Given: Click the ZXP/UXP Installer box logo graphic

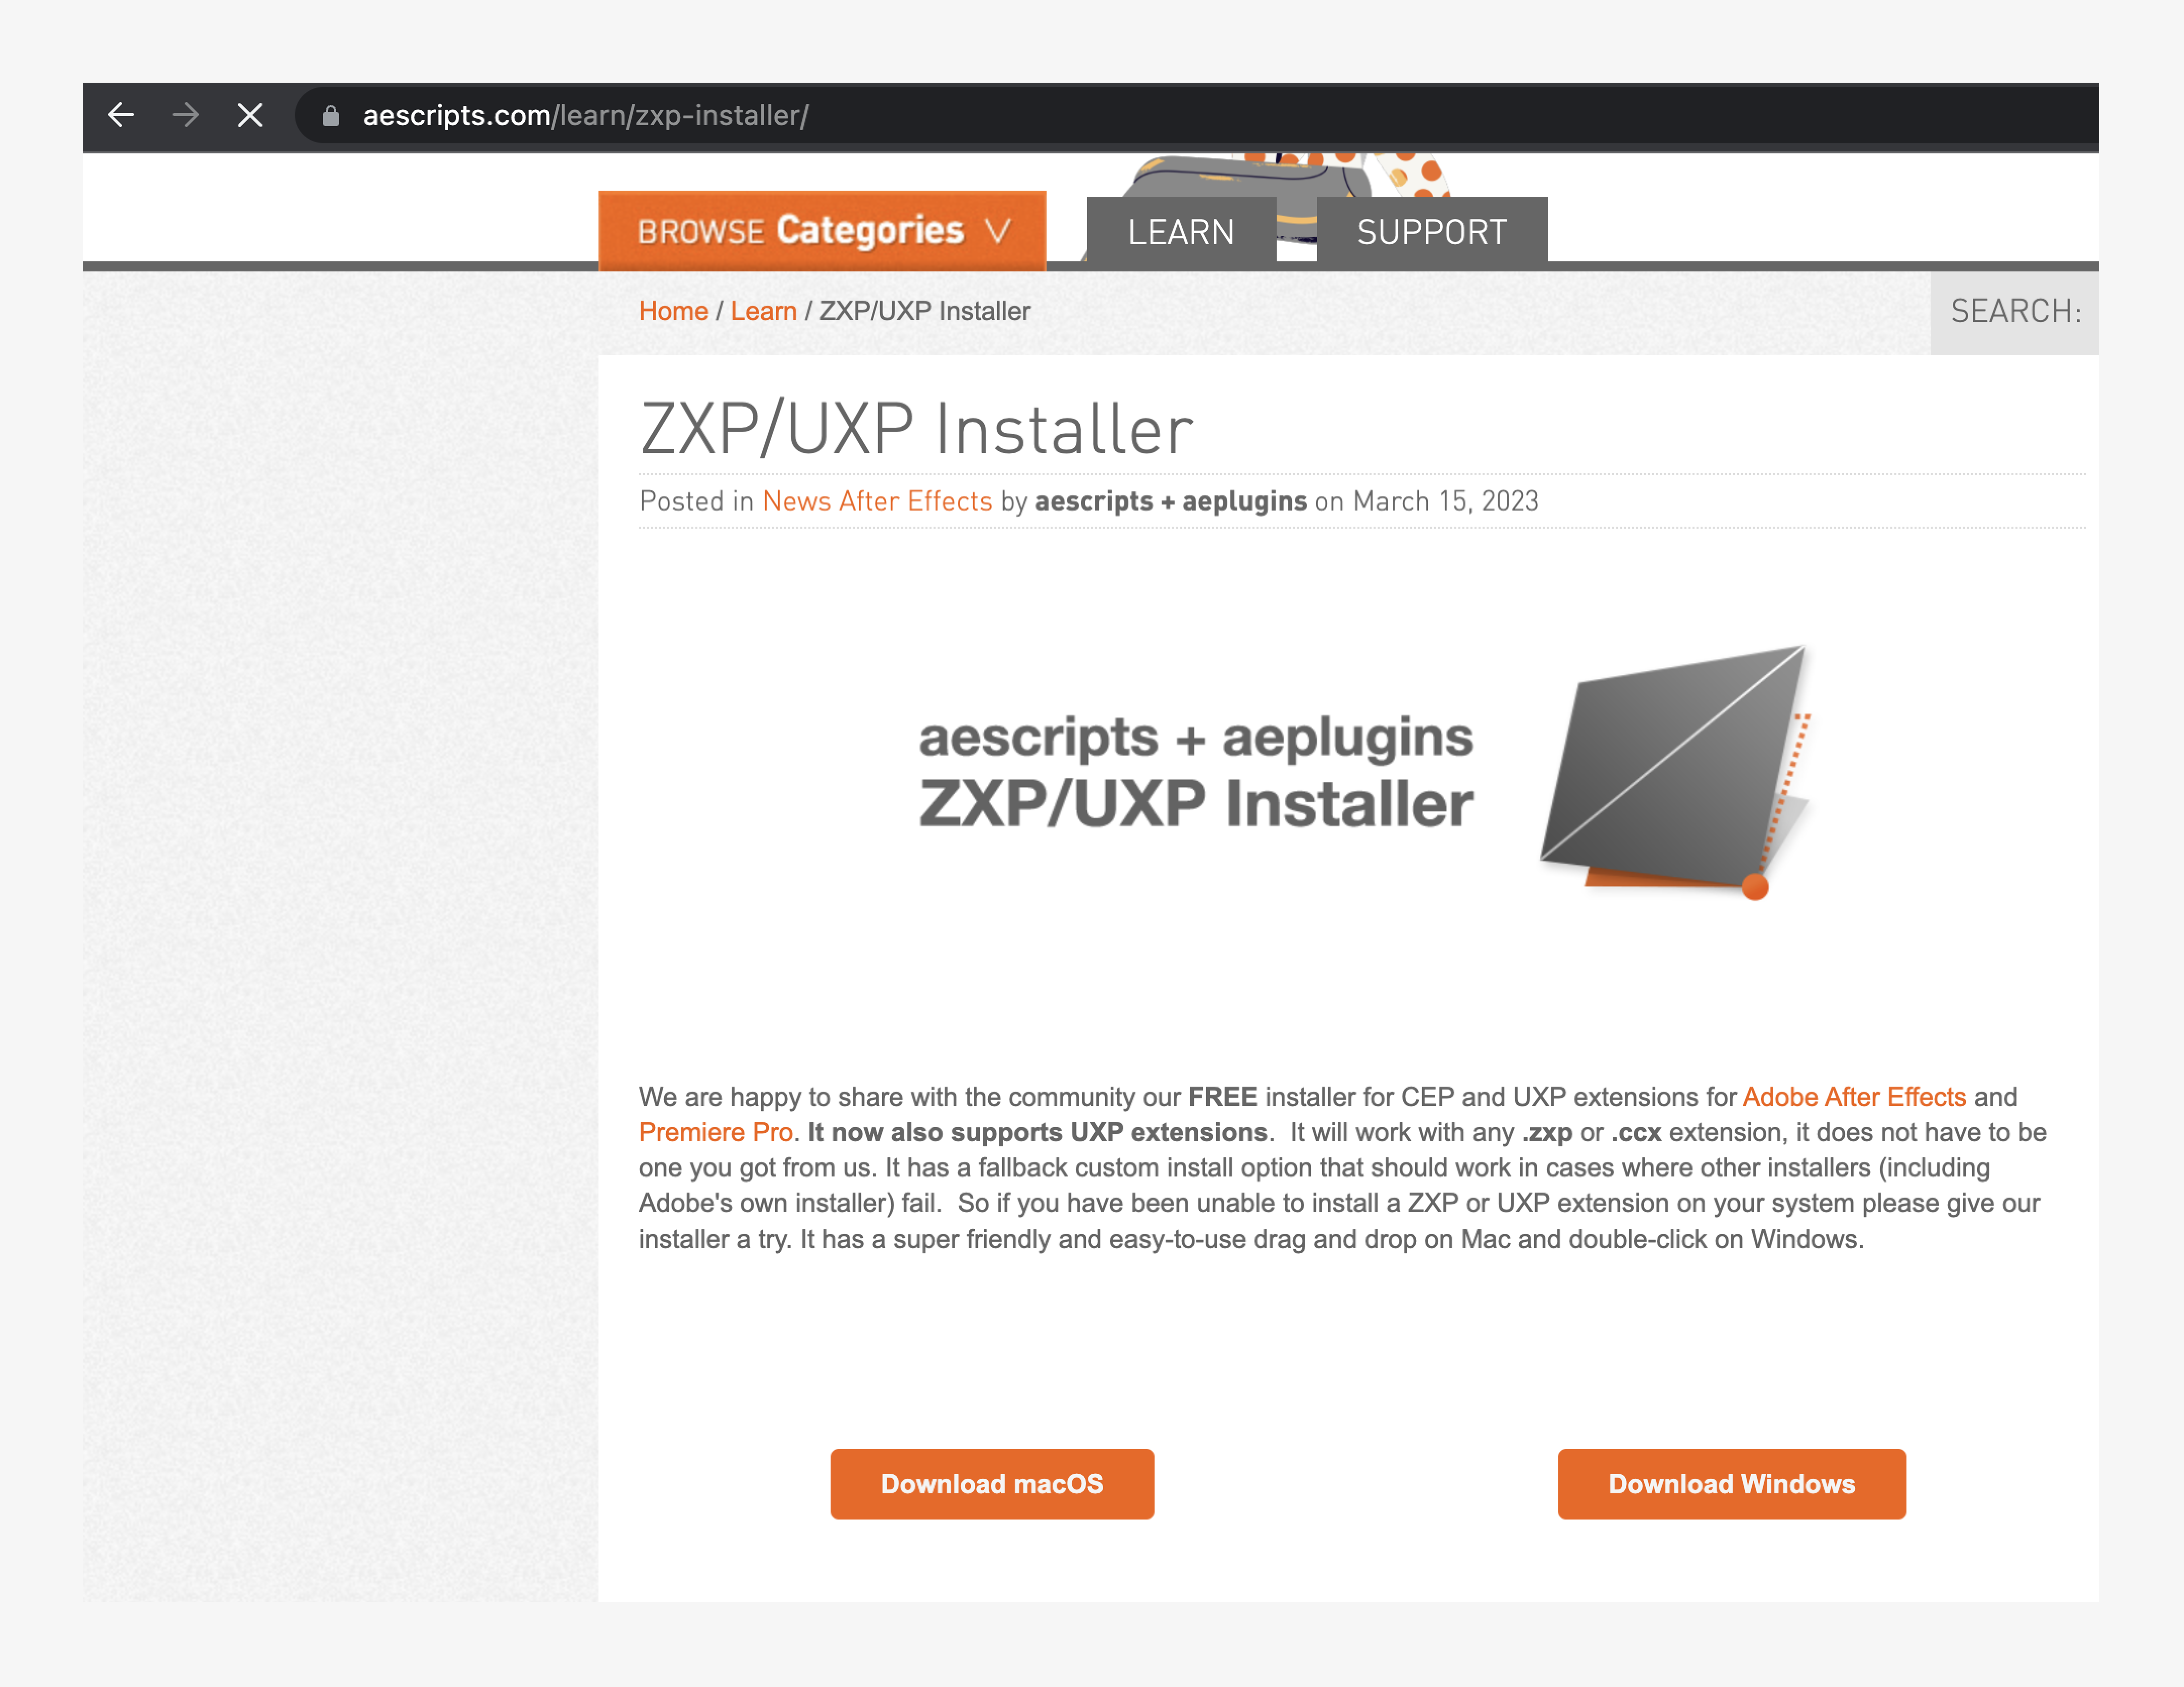Looking at the screenshot, I should pos(1677,772).
